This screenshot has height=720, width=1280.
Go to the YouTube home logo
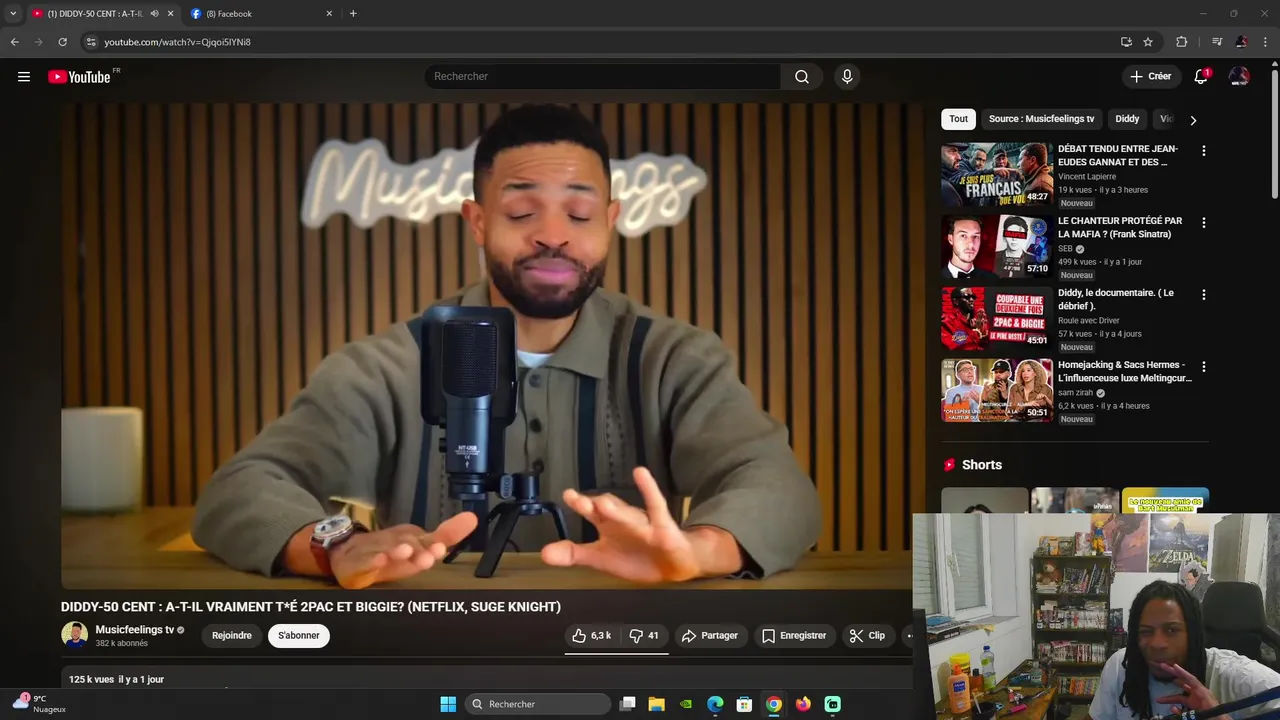[x=79, y=77]
